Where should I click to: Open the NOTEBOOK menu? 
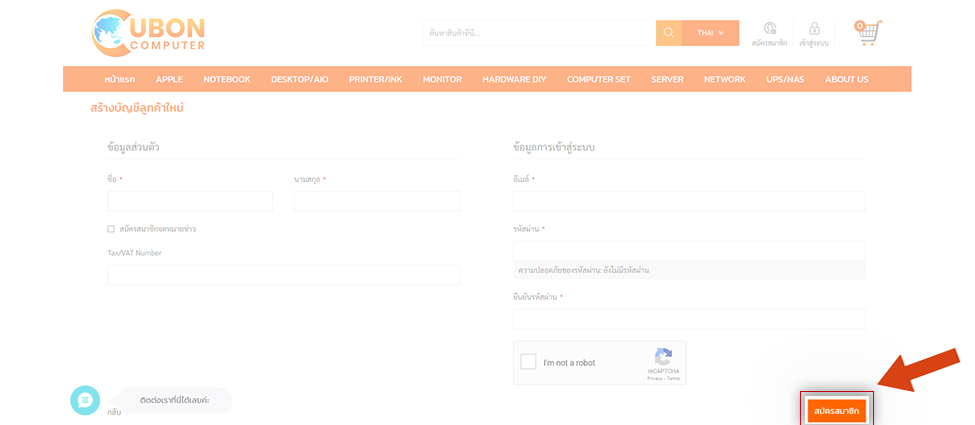coord(226,79)
